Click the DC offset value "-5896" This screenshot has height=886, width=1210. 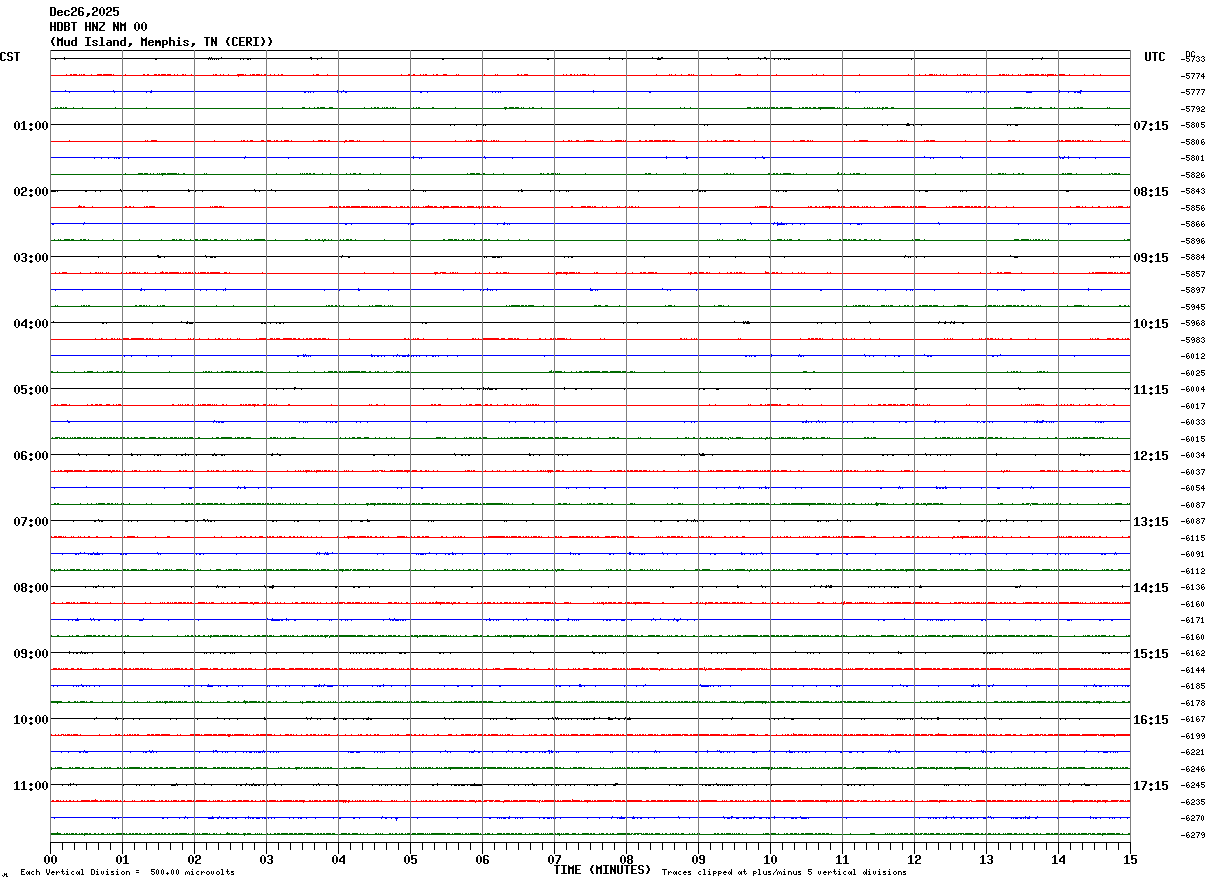[x=1193, y=241]
